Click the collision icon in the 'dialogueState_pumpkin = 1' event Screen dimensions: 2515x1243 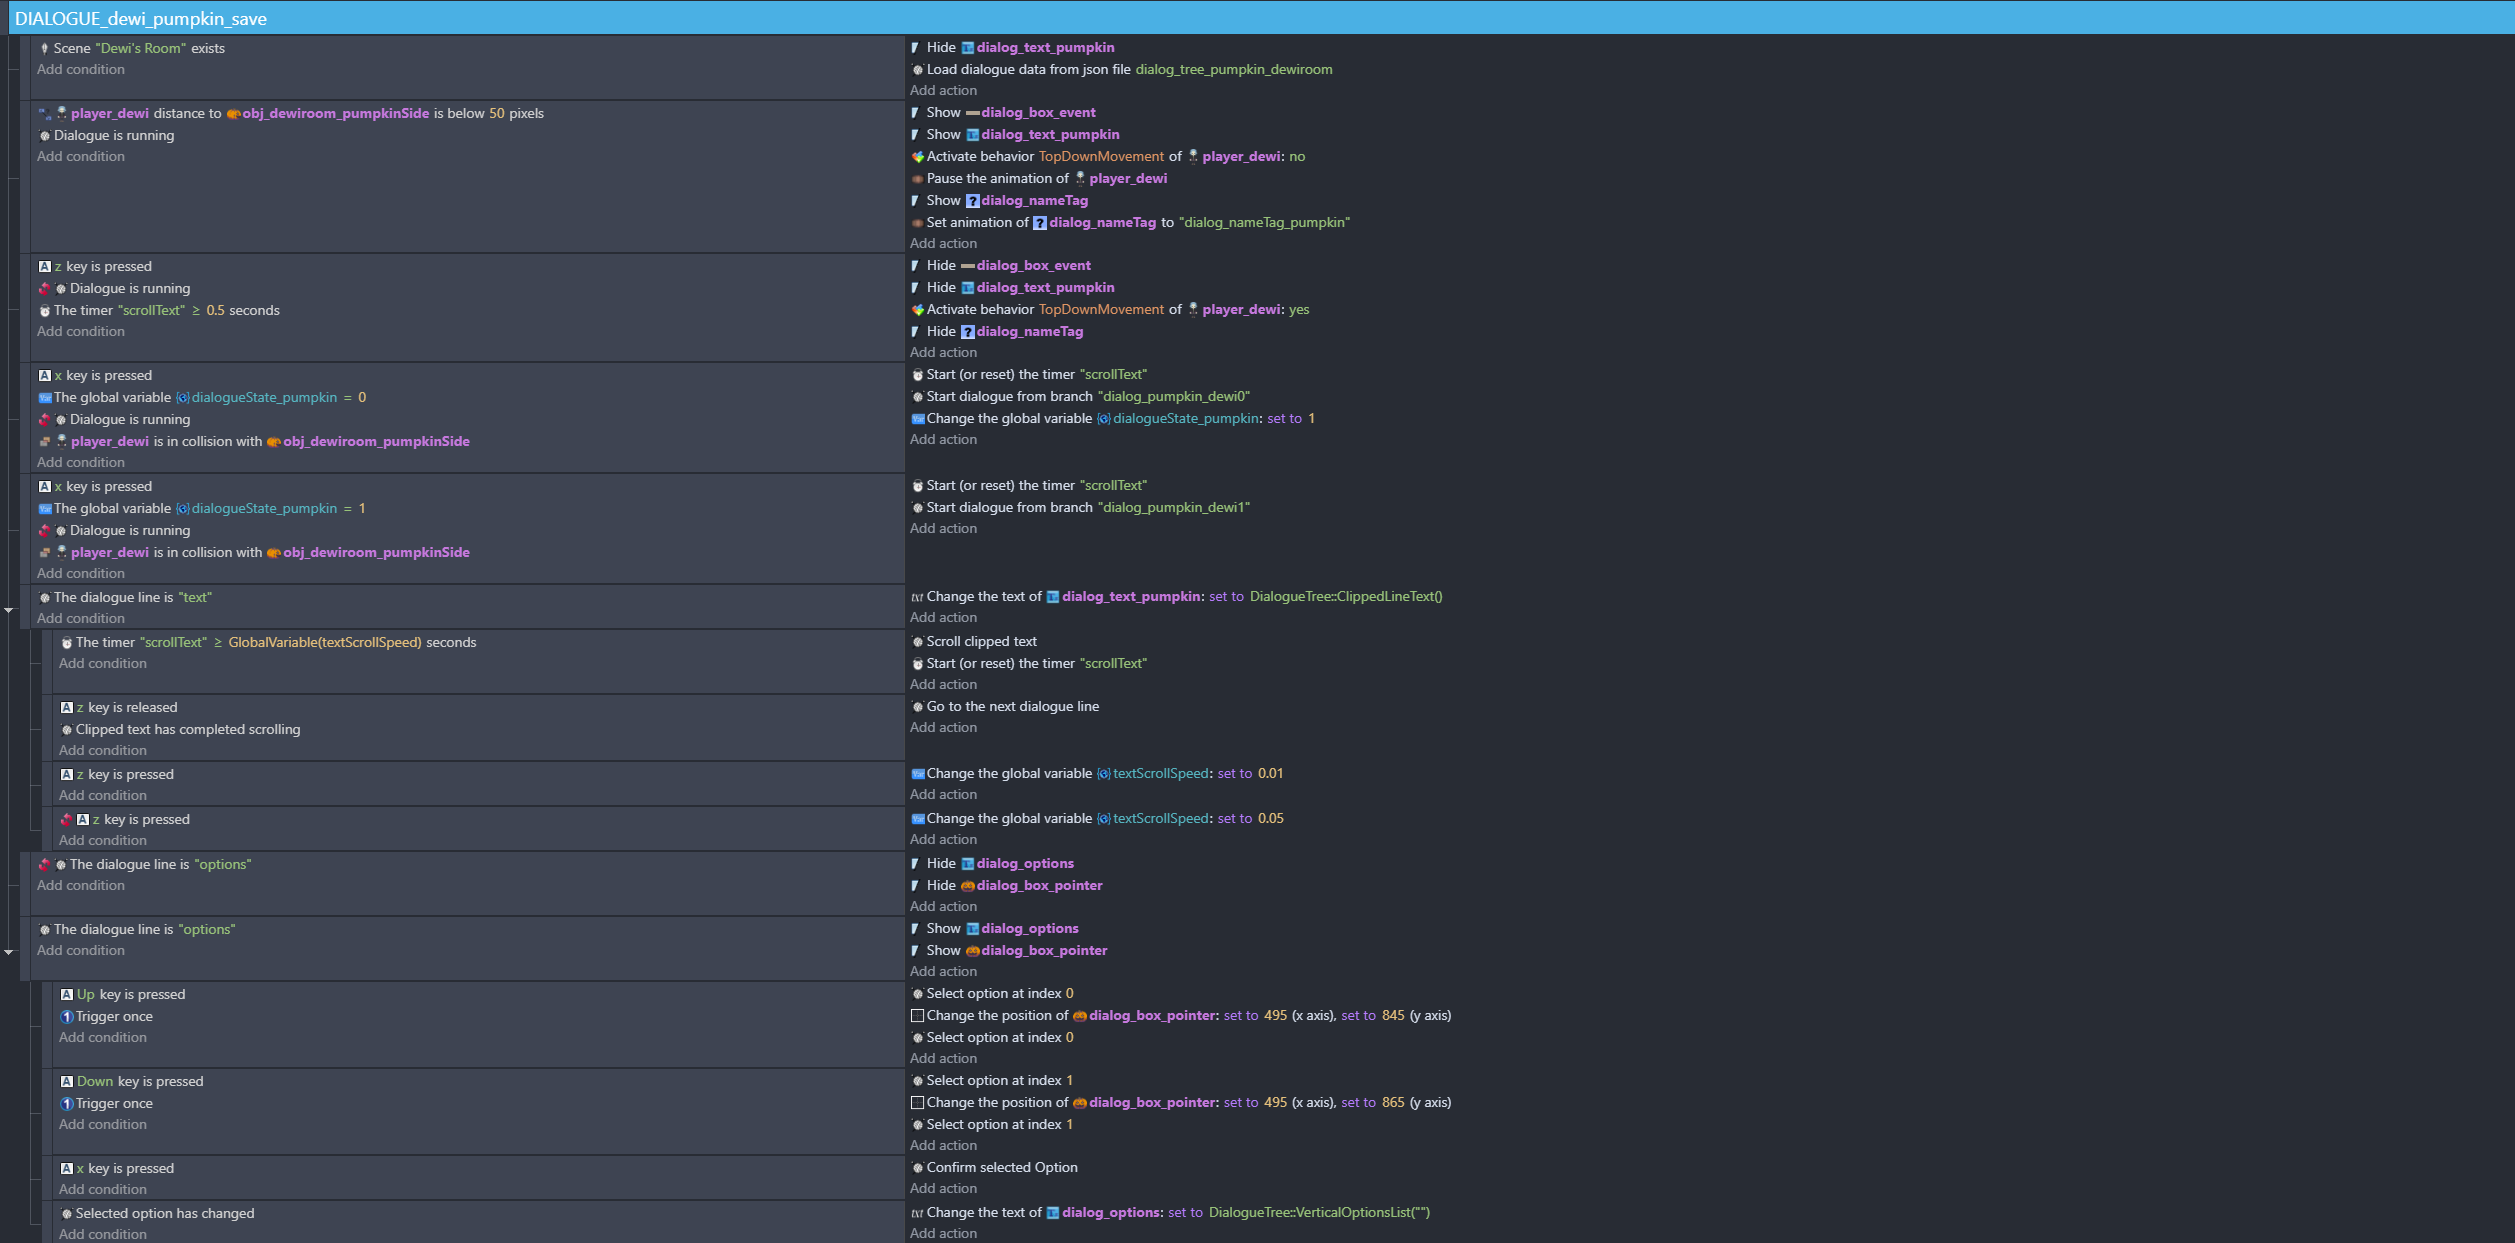45,553
